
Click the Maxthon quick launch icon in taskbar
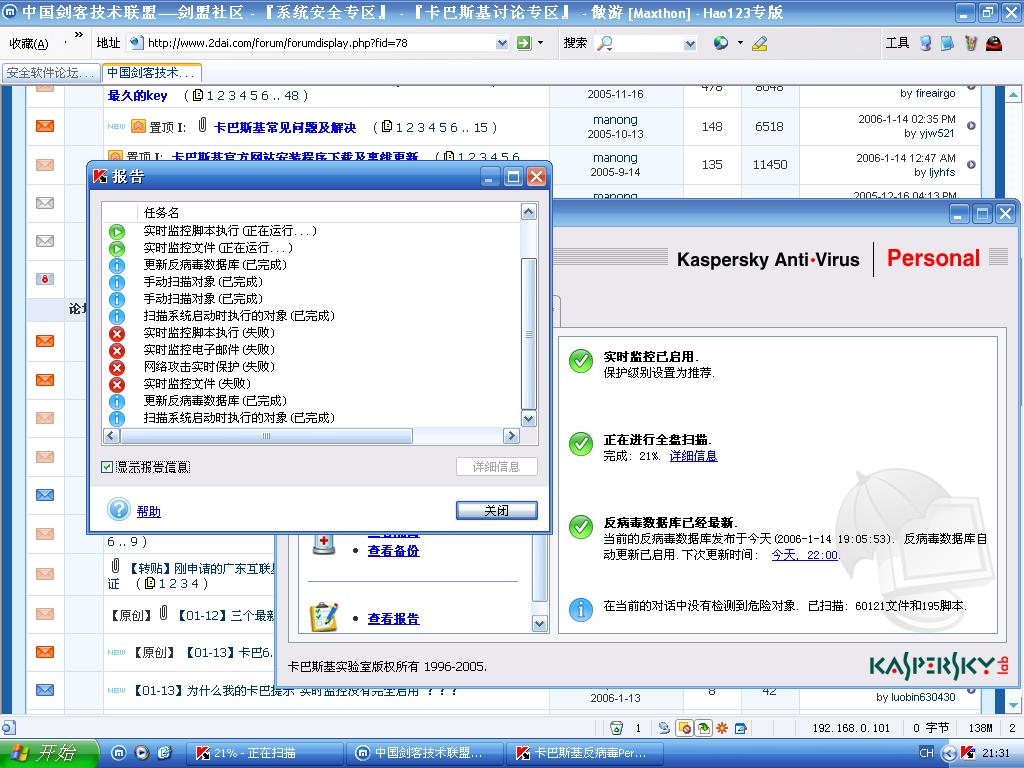118,753
